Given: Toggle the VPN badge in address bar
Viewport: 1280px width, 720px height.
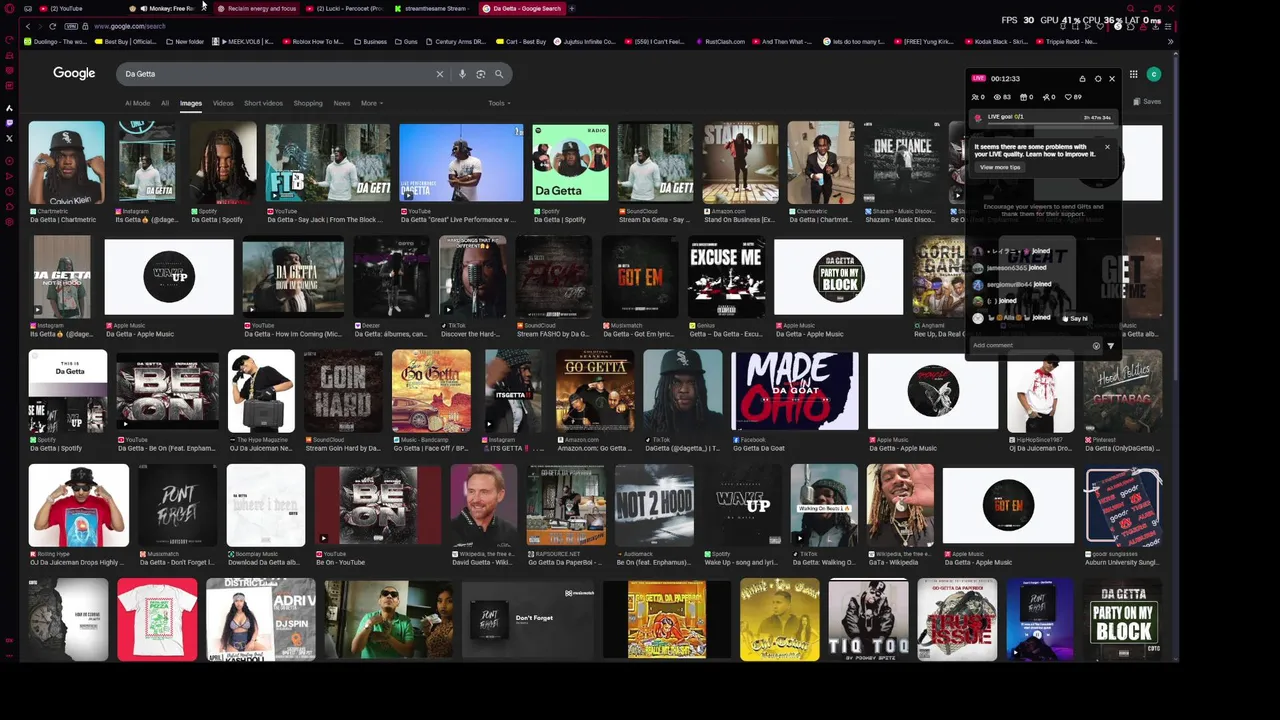Looking at the screenshot, I should pos(72,26).
